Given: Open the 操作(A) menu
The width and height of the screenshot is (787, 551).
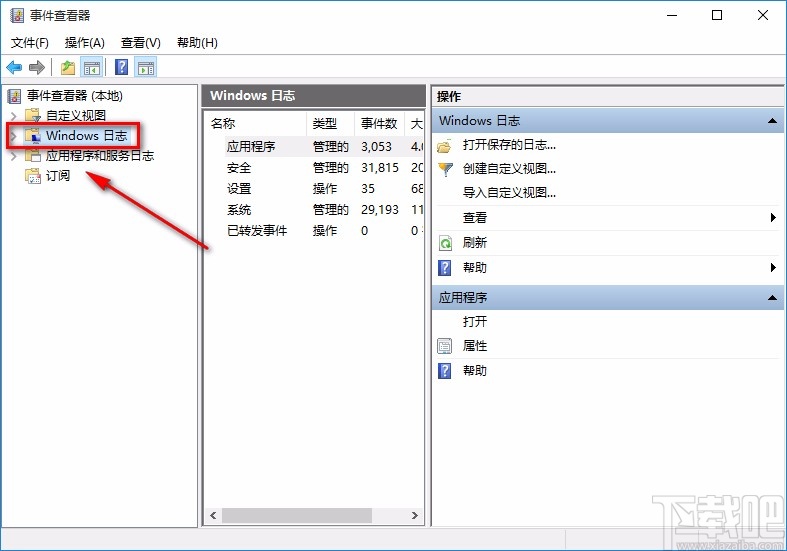Looking at the screenshot, I should pos(85,43).
